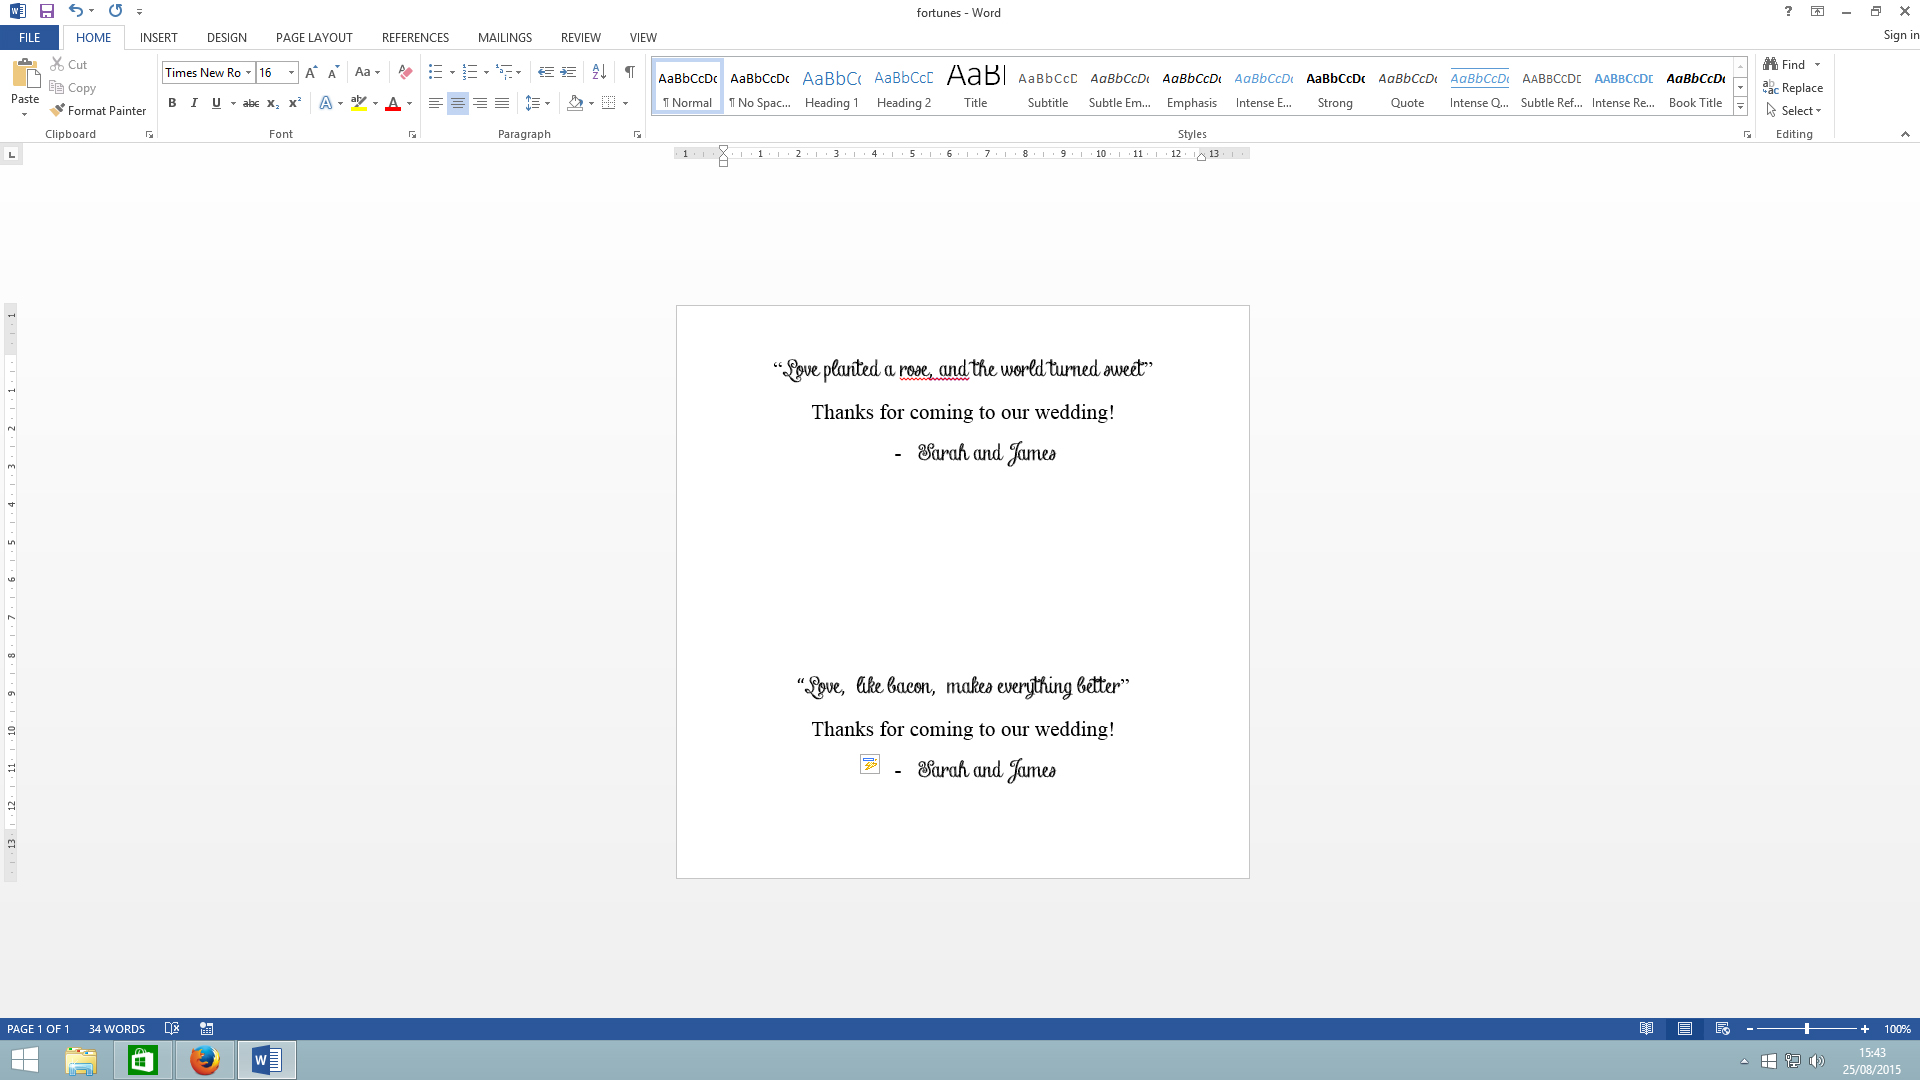Image resolution: width=1920 pixels, height=1080 pixels.
Task: Open the Select dropdown in Editing
Action: (1794, 110)
